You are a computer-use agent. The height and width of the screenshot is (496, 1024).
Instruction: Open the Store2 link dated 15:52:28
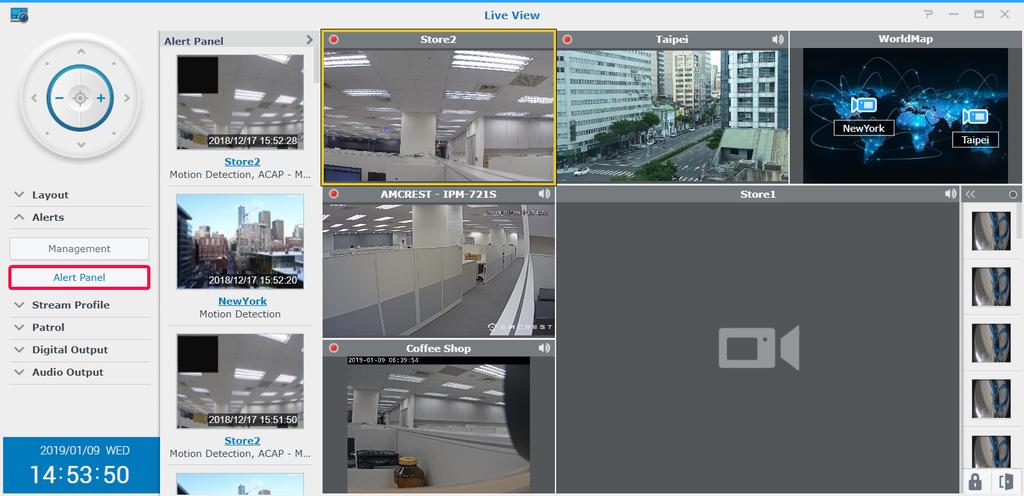(242, 161)
